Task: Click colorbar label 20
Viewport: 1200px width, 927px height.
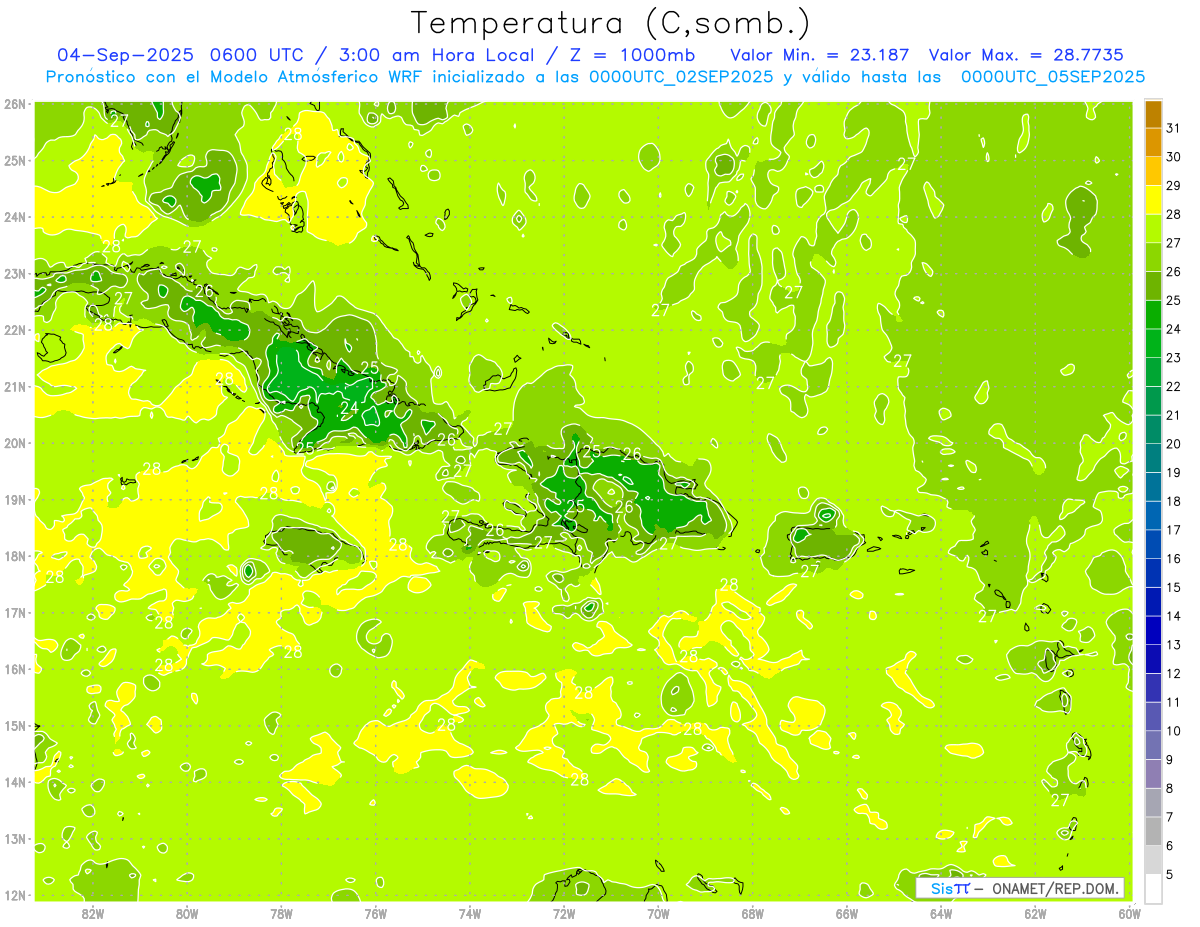Action: pyautogui.click(x=1173, y=444)
